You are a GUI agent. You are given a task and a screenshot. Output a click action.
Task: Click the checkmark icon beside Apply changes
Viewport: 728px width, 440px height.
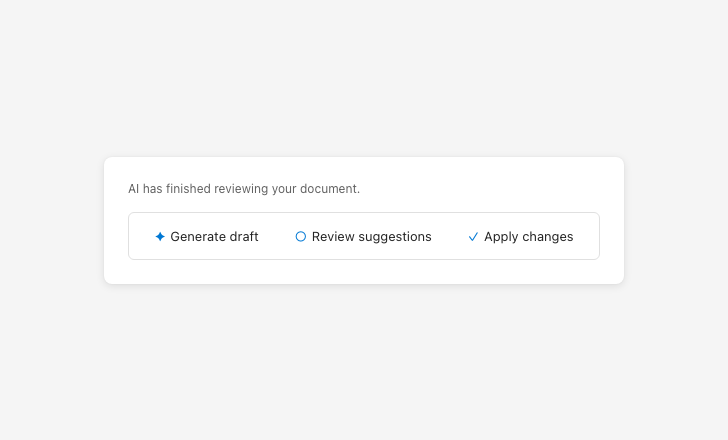pos(473,237)
